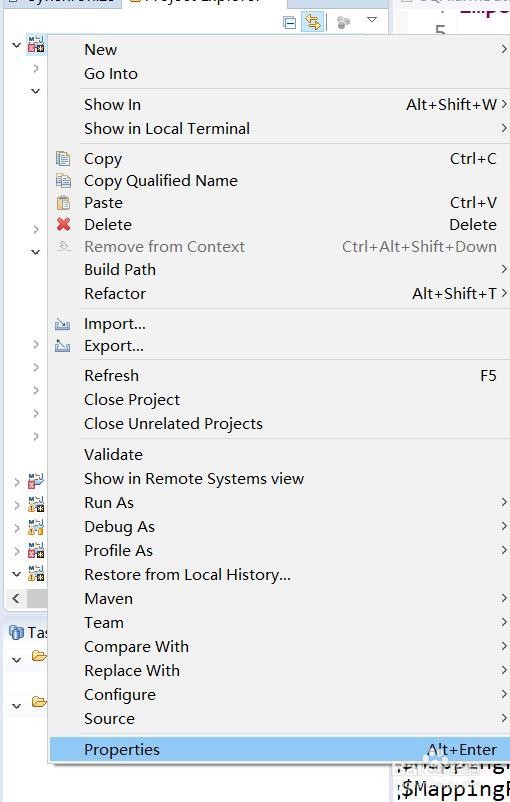Image resolution: width=510 pixels, height=802 pixels.
Task: Click the Collapse All toolbar icon
Action: [290, 23]
